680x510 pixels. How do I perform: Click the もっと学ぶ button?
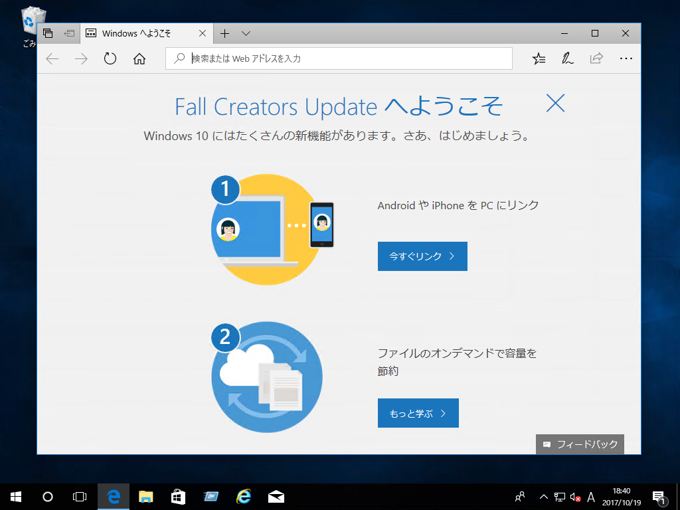tap(418, 413)
